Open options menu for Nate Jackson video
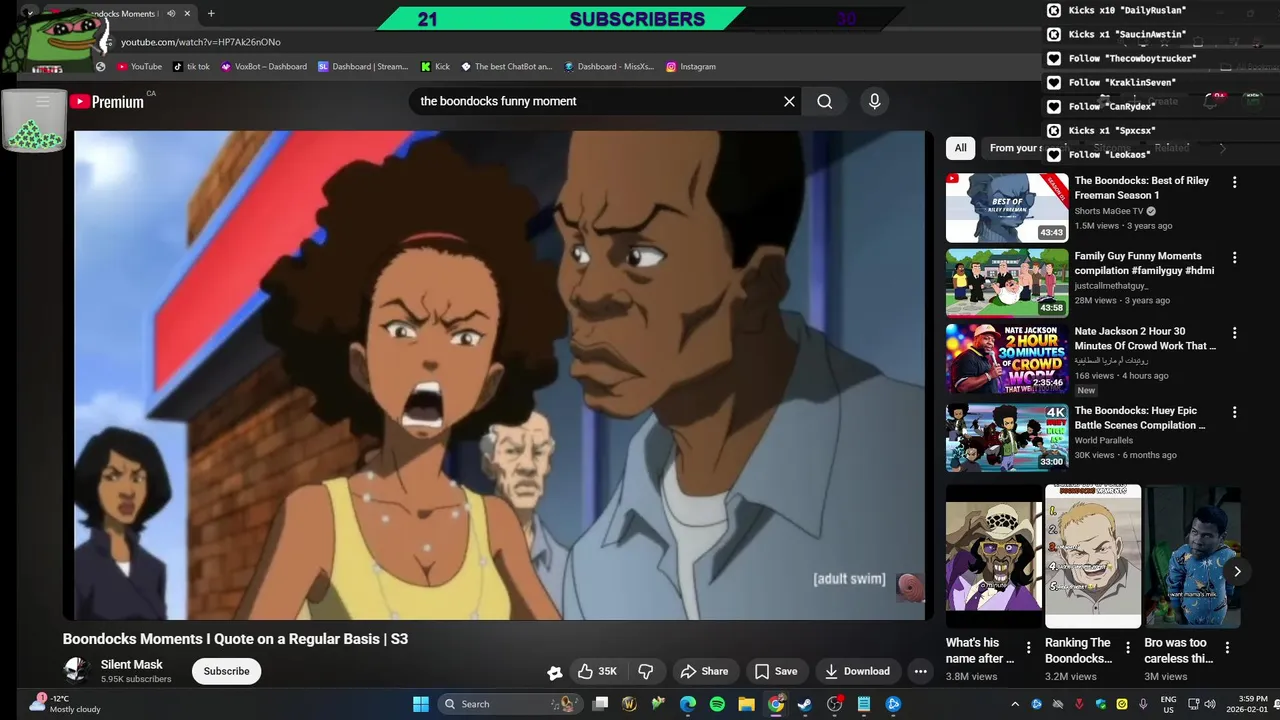 click(x=1234, y=332)
